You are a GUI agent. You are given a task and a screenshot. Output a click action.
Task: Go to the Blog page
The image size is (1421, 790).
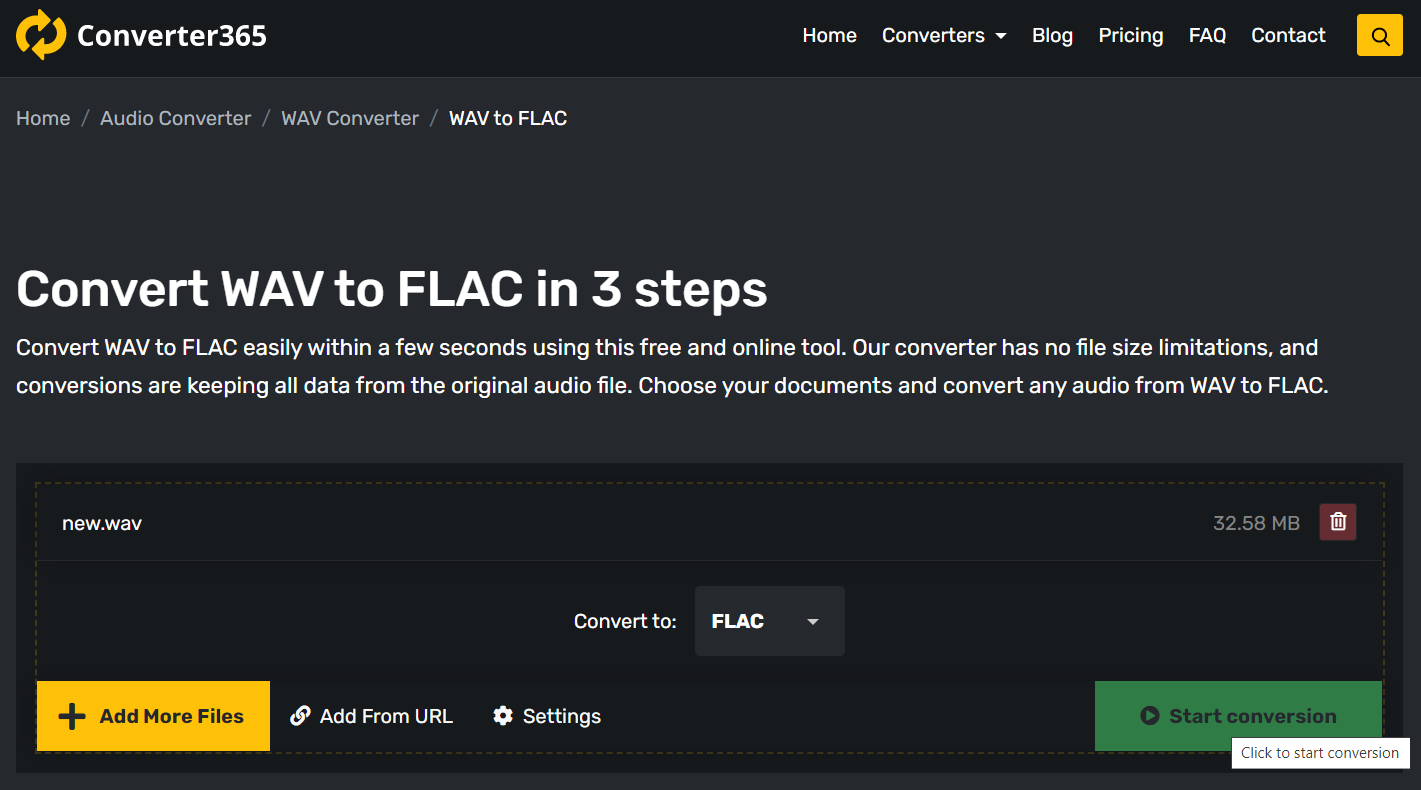click(1052, 35)
